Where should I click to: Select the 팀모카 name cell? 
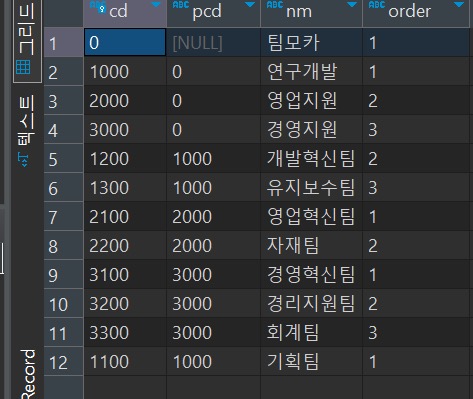pos(311,42)
